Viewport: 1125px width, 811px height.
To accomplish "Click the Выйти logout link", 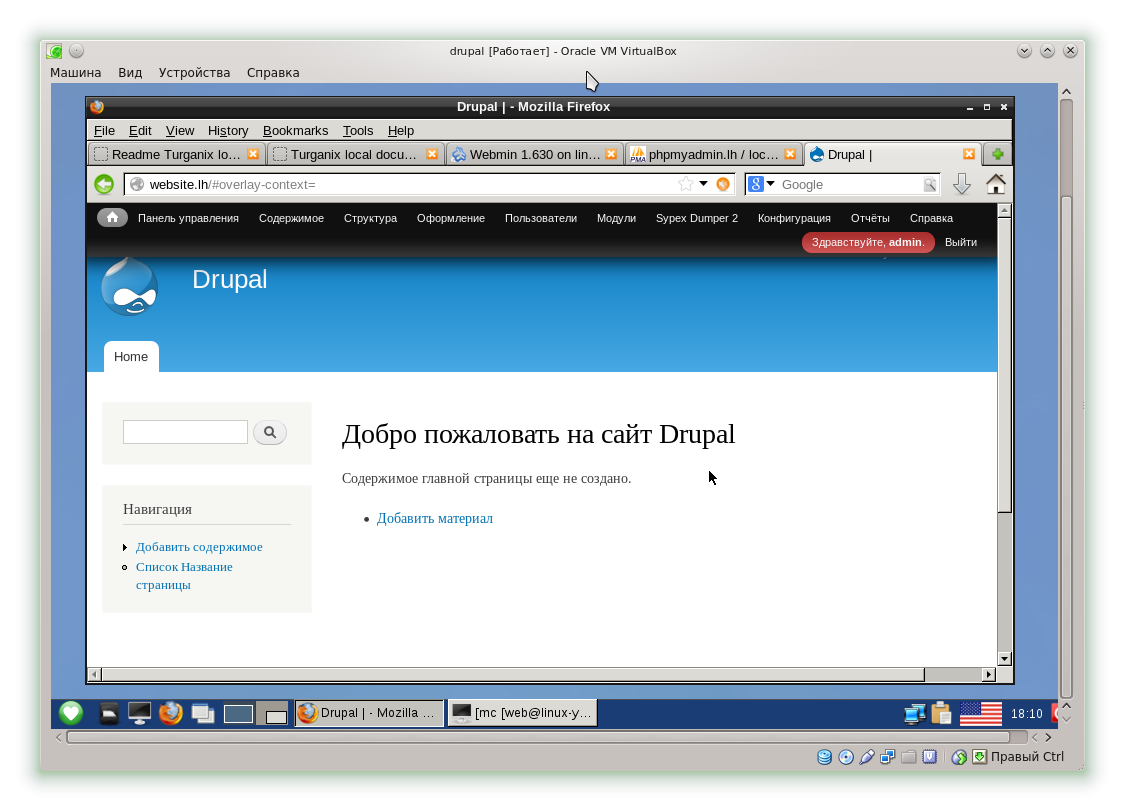I will point(961,243).
